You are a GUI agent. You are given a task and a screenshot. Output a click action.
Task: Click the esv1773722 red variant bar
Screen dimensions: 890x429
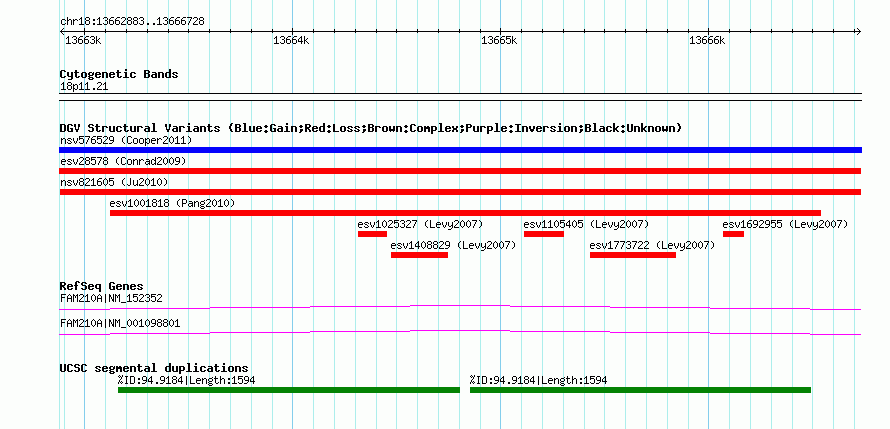pyautogui.click(x=633, y=255)
